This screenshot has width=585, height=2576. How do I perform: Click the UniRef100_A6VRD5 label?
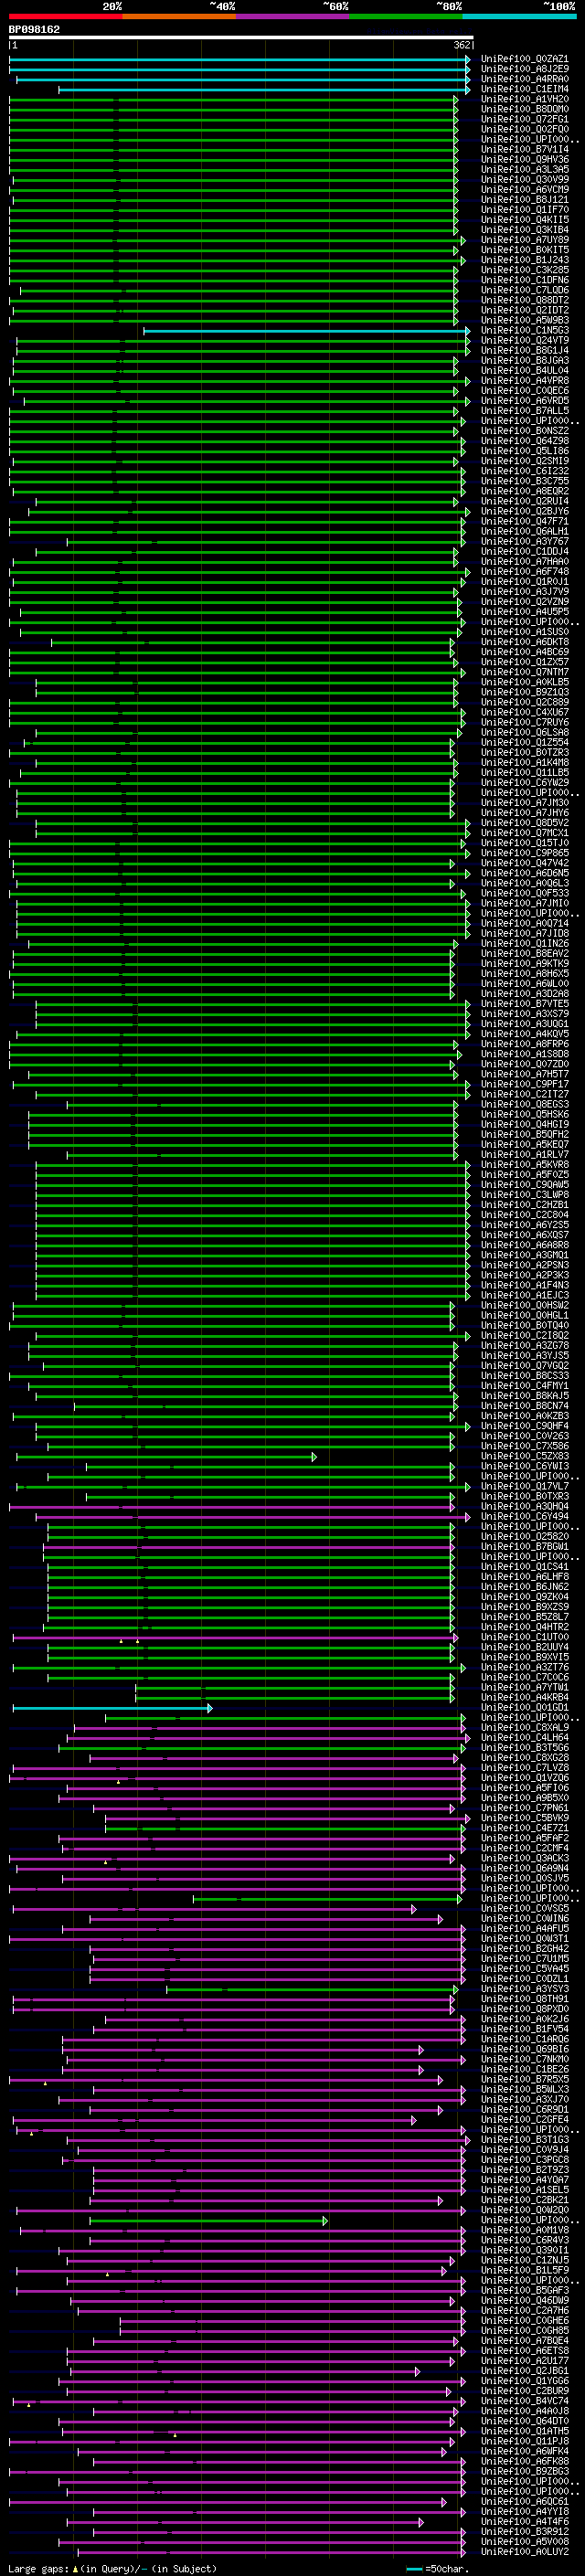click(x=524, y=401)
